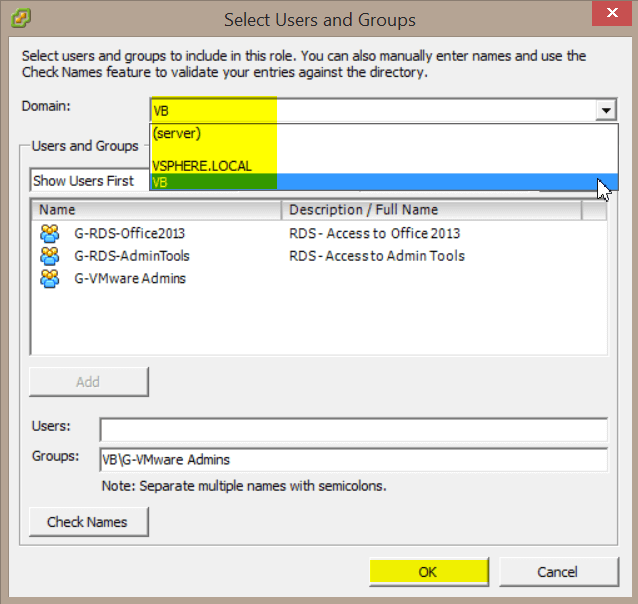The height and width of the screenshot is (604, 638).
Task: Select the G-RDS-AdminTools group row
Action: pyautogui.click(x=319, y=256)
